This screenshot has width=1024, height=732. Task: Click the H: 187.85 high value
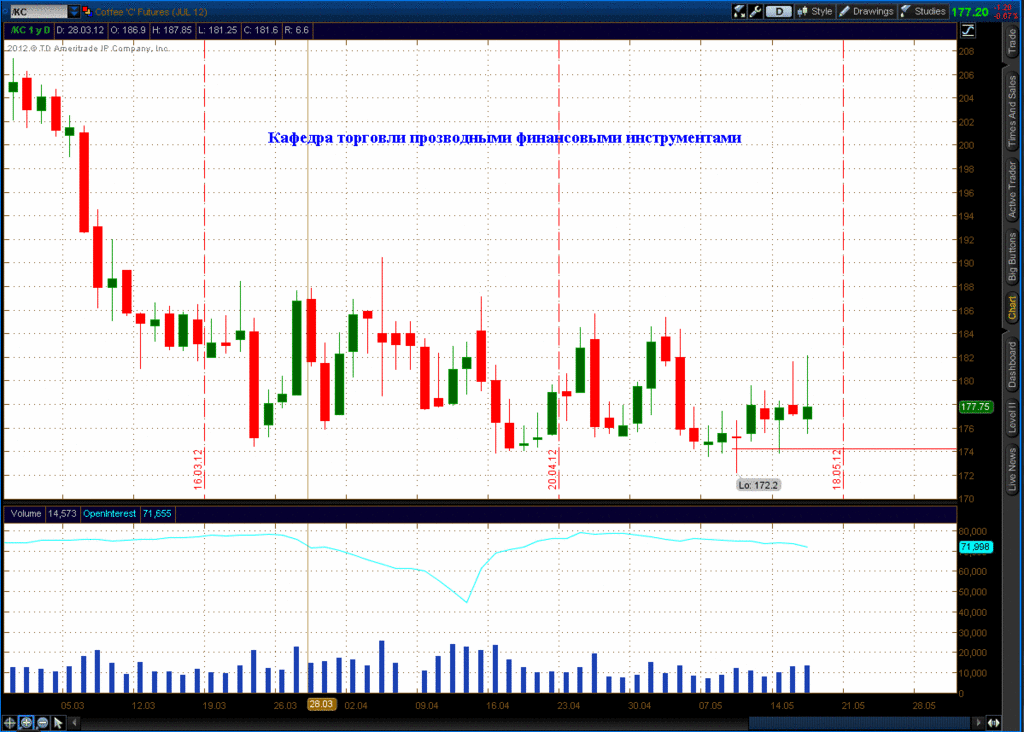pos(172,30)
